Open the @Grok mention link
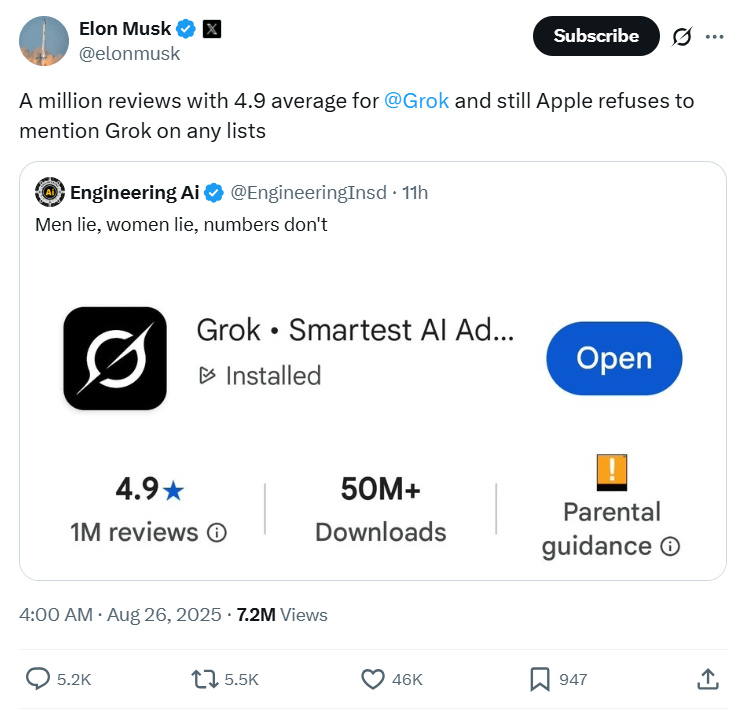The image size is (746, 711). (416, 102)
